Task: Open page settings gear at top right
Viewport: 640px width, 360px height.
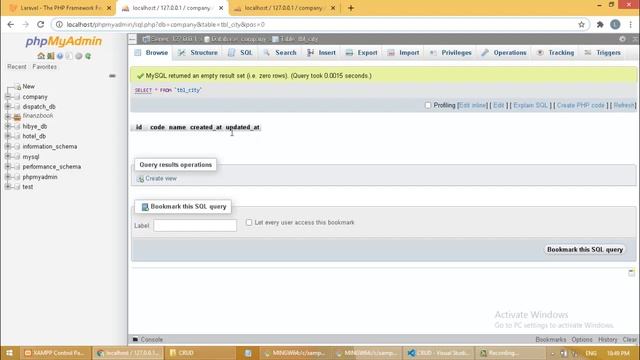Action: [622, 39]
